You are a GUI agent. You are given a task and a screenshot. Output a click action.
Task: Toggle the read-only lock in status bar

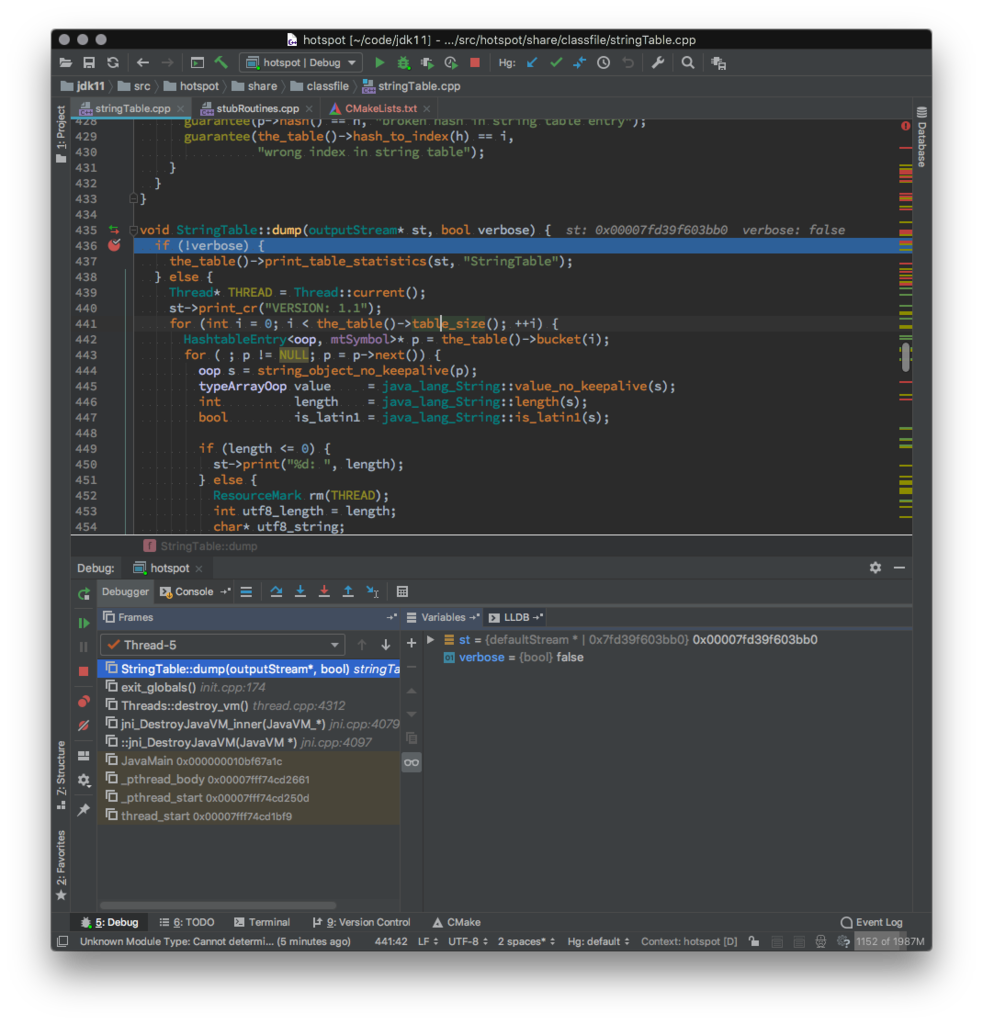[754, 941]
